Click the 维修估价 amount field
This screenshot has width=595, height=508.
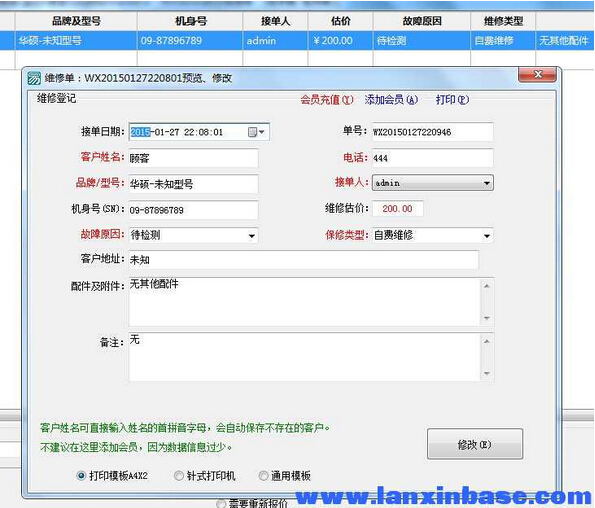coord(398,209)
